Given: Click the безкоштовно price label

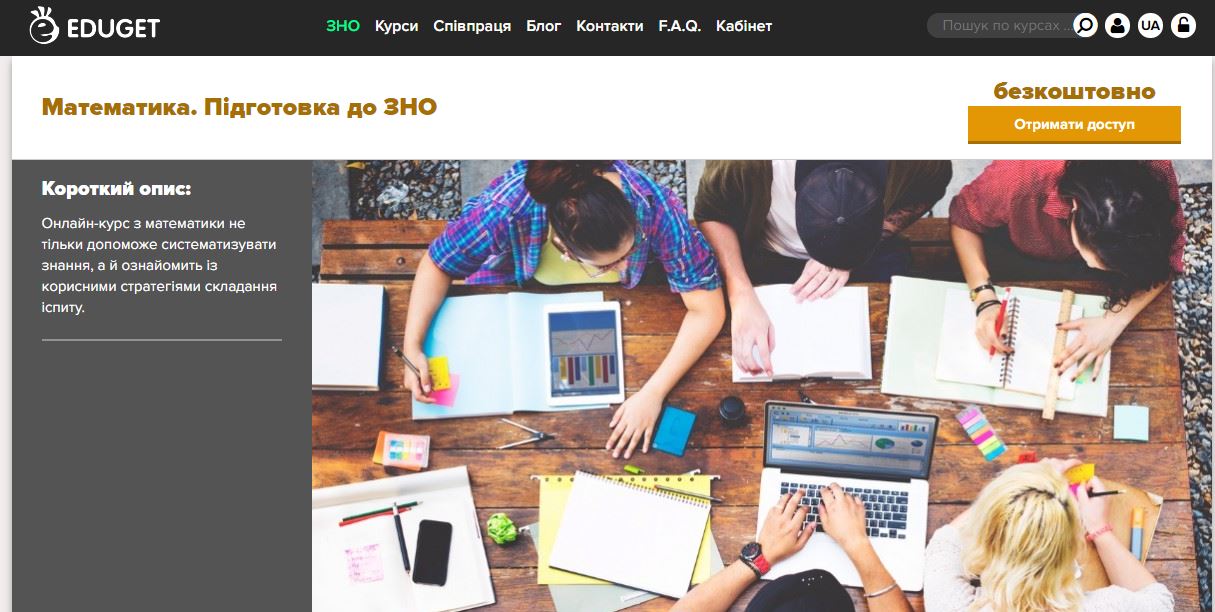Looking at the screenshot, I should (x=1074, y=91).
